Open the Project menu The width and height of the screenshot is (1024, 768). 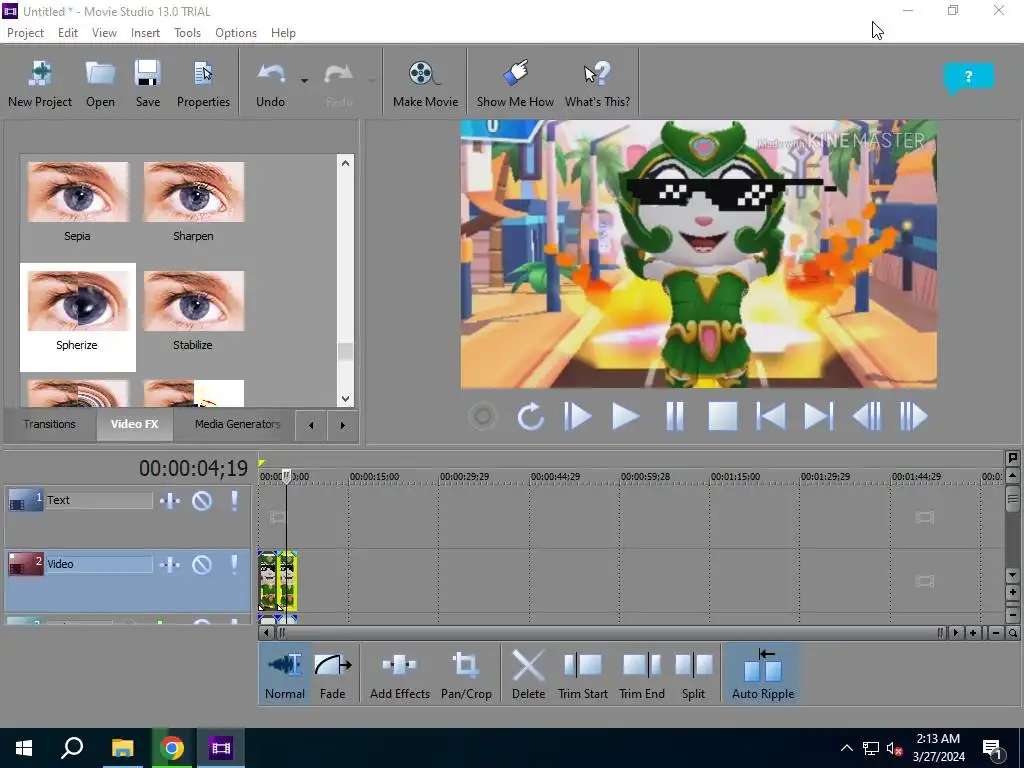pos(25,33)
